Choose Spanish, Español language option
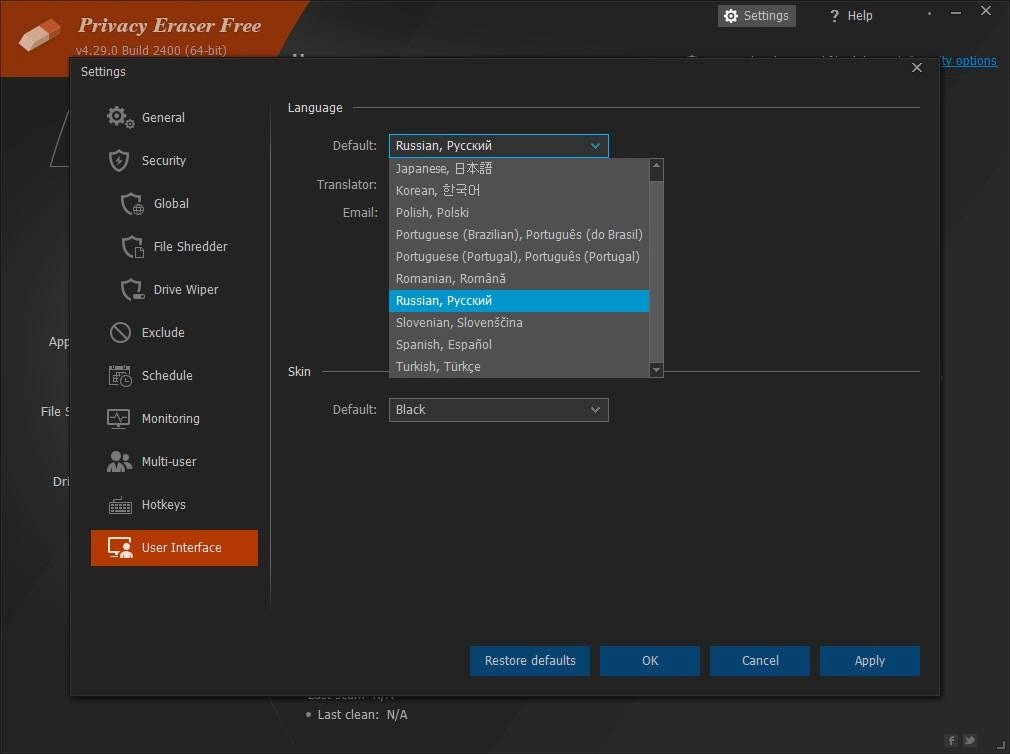Screen dimensions: 1010x754 tap(519, 344)
